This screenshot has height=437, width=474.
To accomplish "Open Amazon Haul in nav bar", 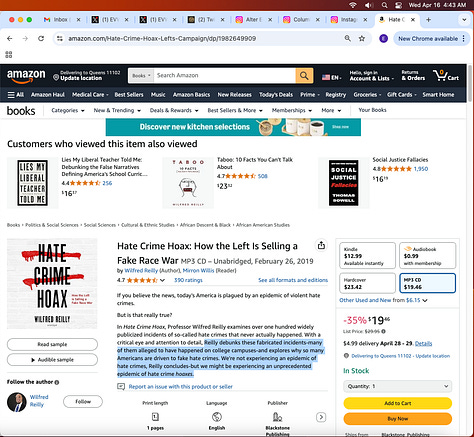I will pos(48,95).
